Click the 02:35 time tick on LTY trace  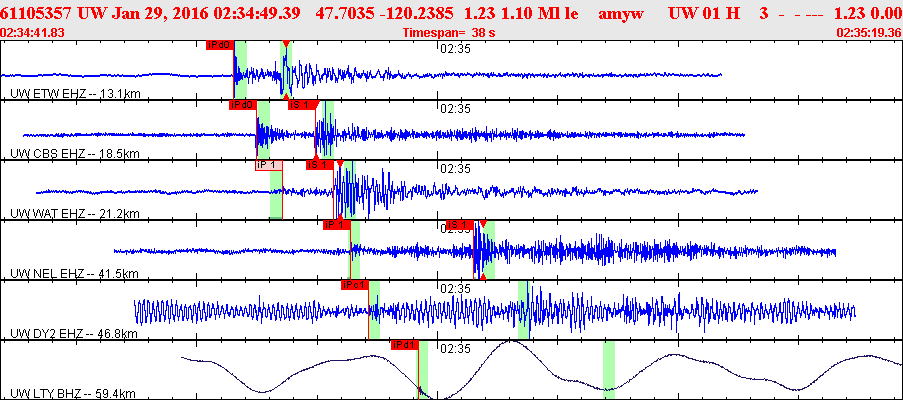tap(456, 348)
